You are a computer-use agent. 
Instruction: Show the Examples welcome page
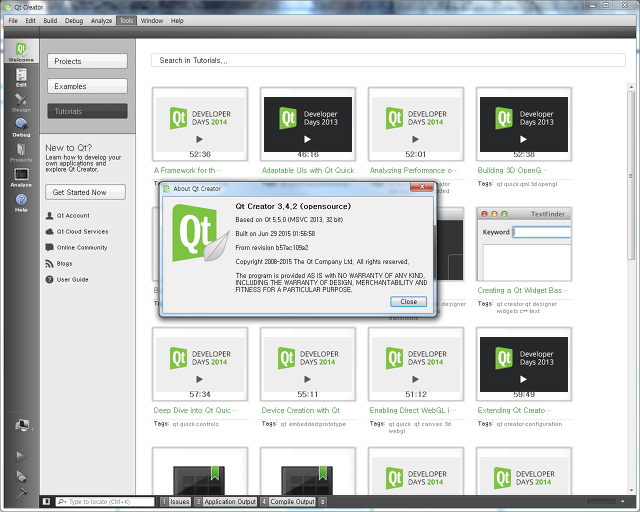tap(87, 86)
